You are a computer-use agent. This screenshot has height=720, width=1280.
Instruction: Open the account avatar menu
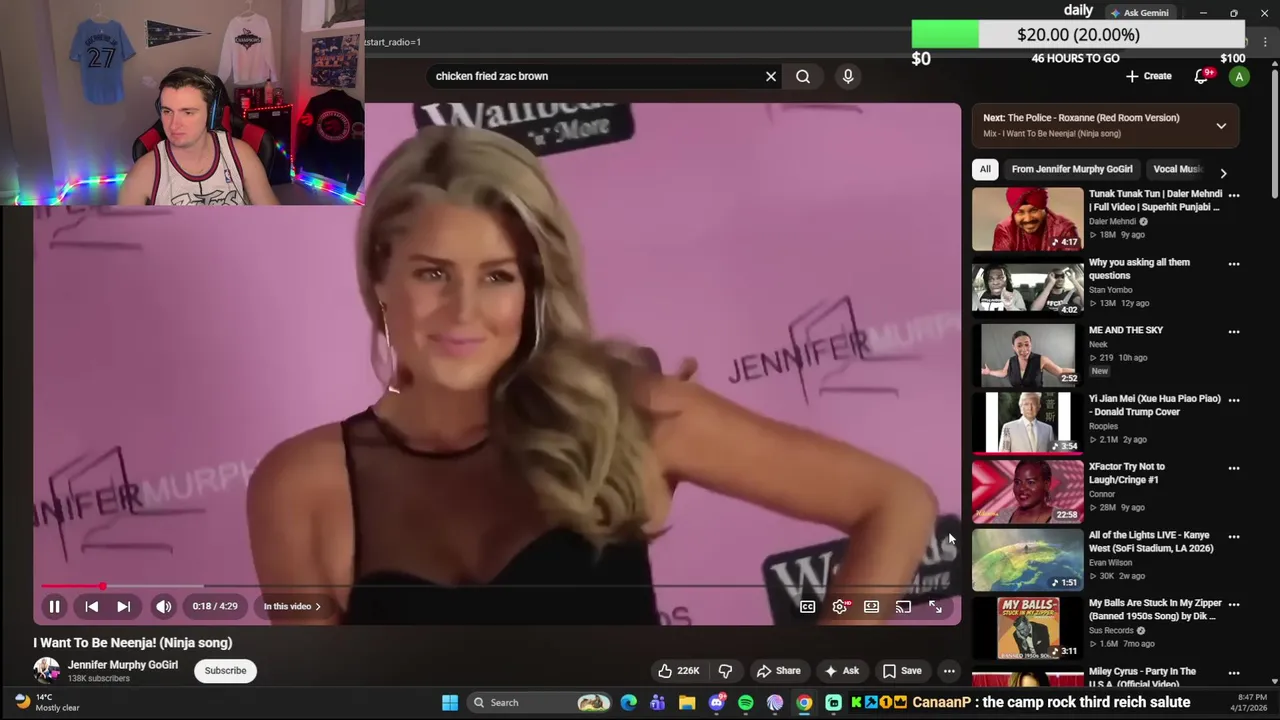(1239, 77)
